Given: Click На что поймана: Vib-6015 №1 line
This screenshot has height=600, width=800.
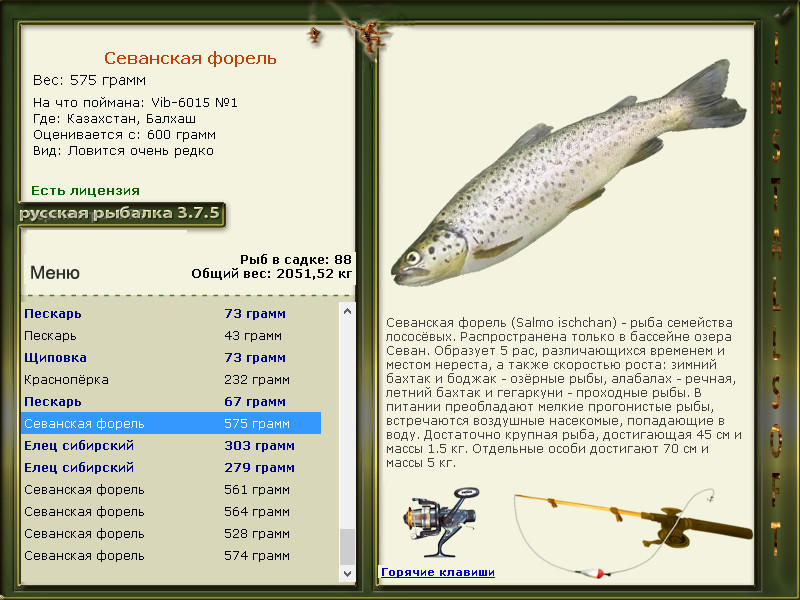Looking at the screenshot, I should [135, 103].
